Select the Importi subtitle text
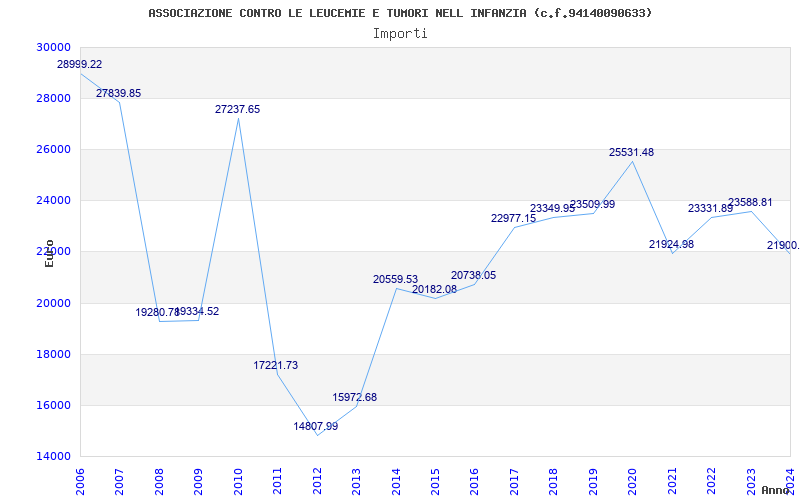Viewport: 800px width, 500px height. 400,34
